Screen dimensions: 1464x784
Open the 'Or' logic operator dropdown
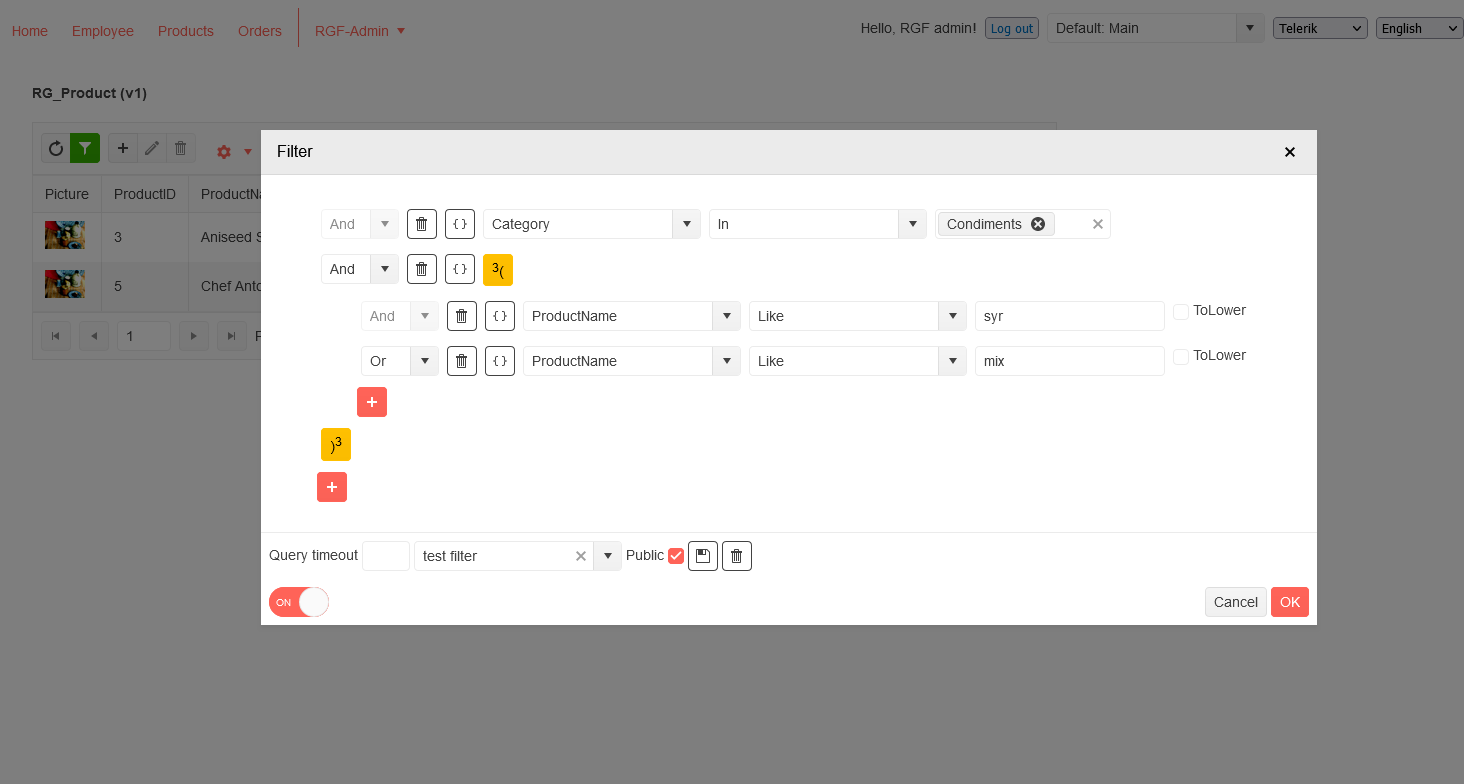(424, 361)
